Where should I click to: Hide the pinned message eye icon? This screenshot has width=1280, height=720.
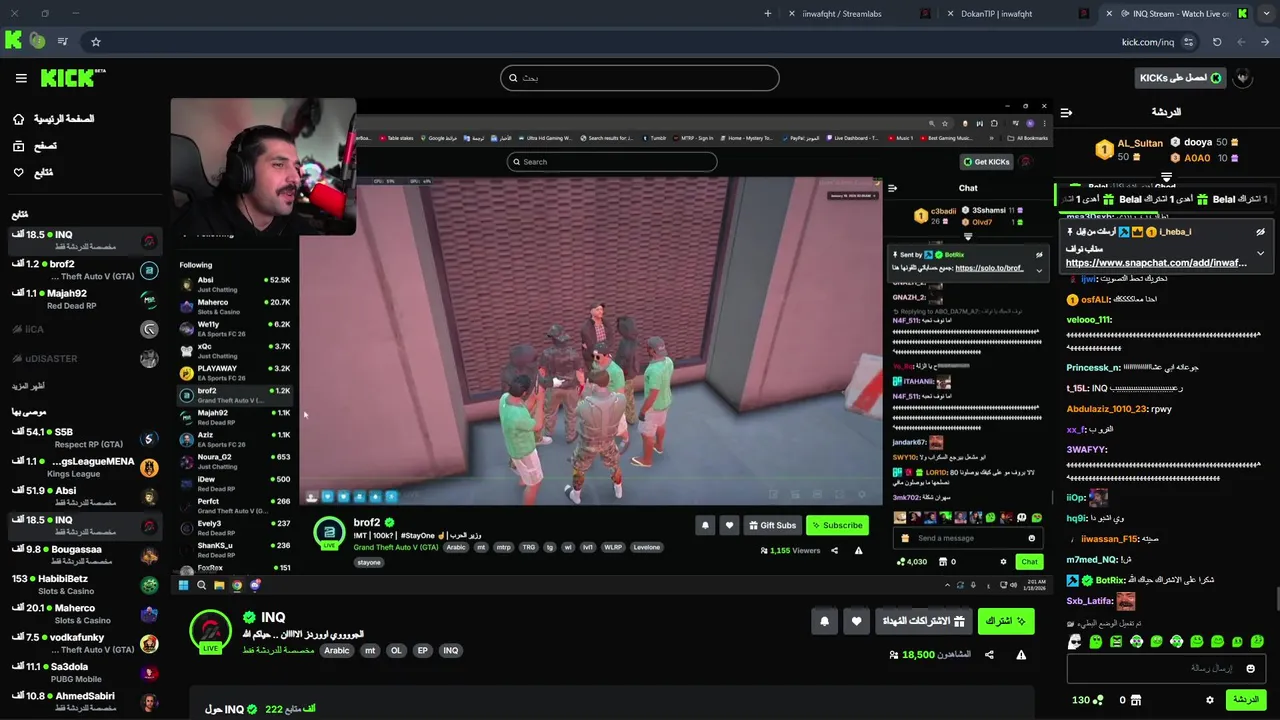point(1260,232)
